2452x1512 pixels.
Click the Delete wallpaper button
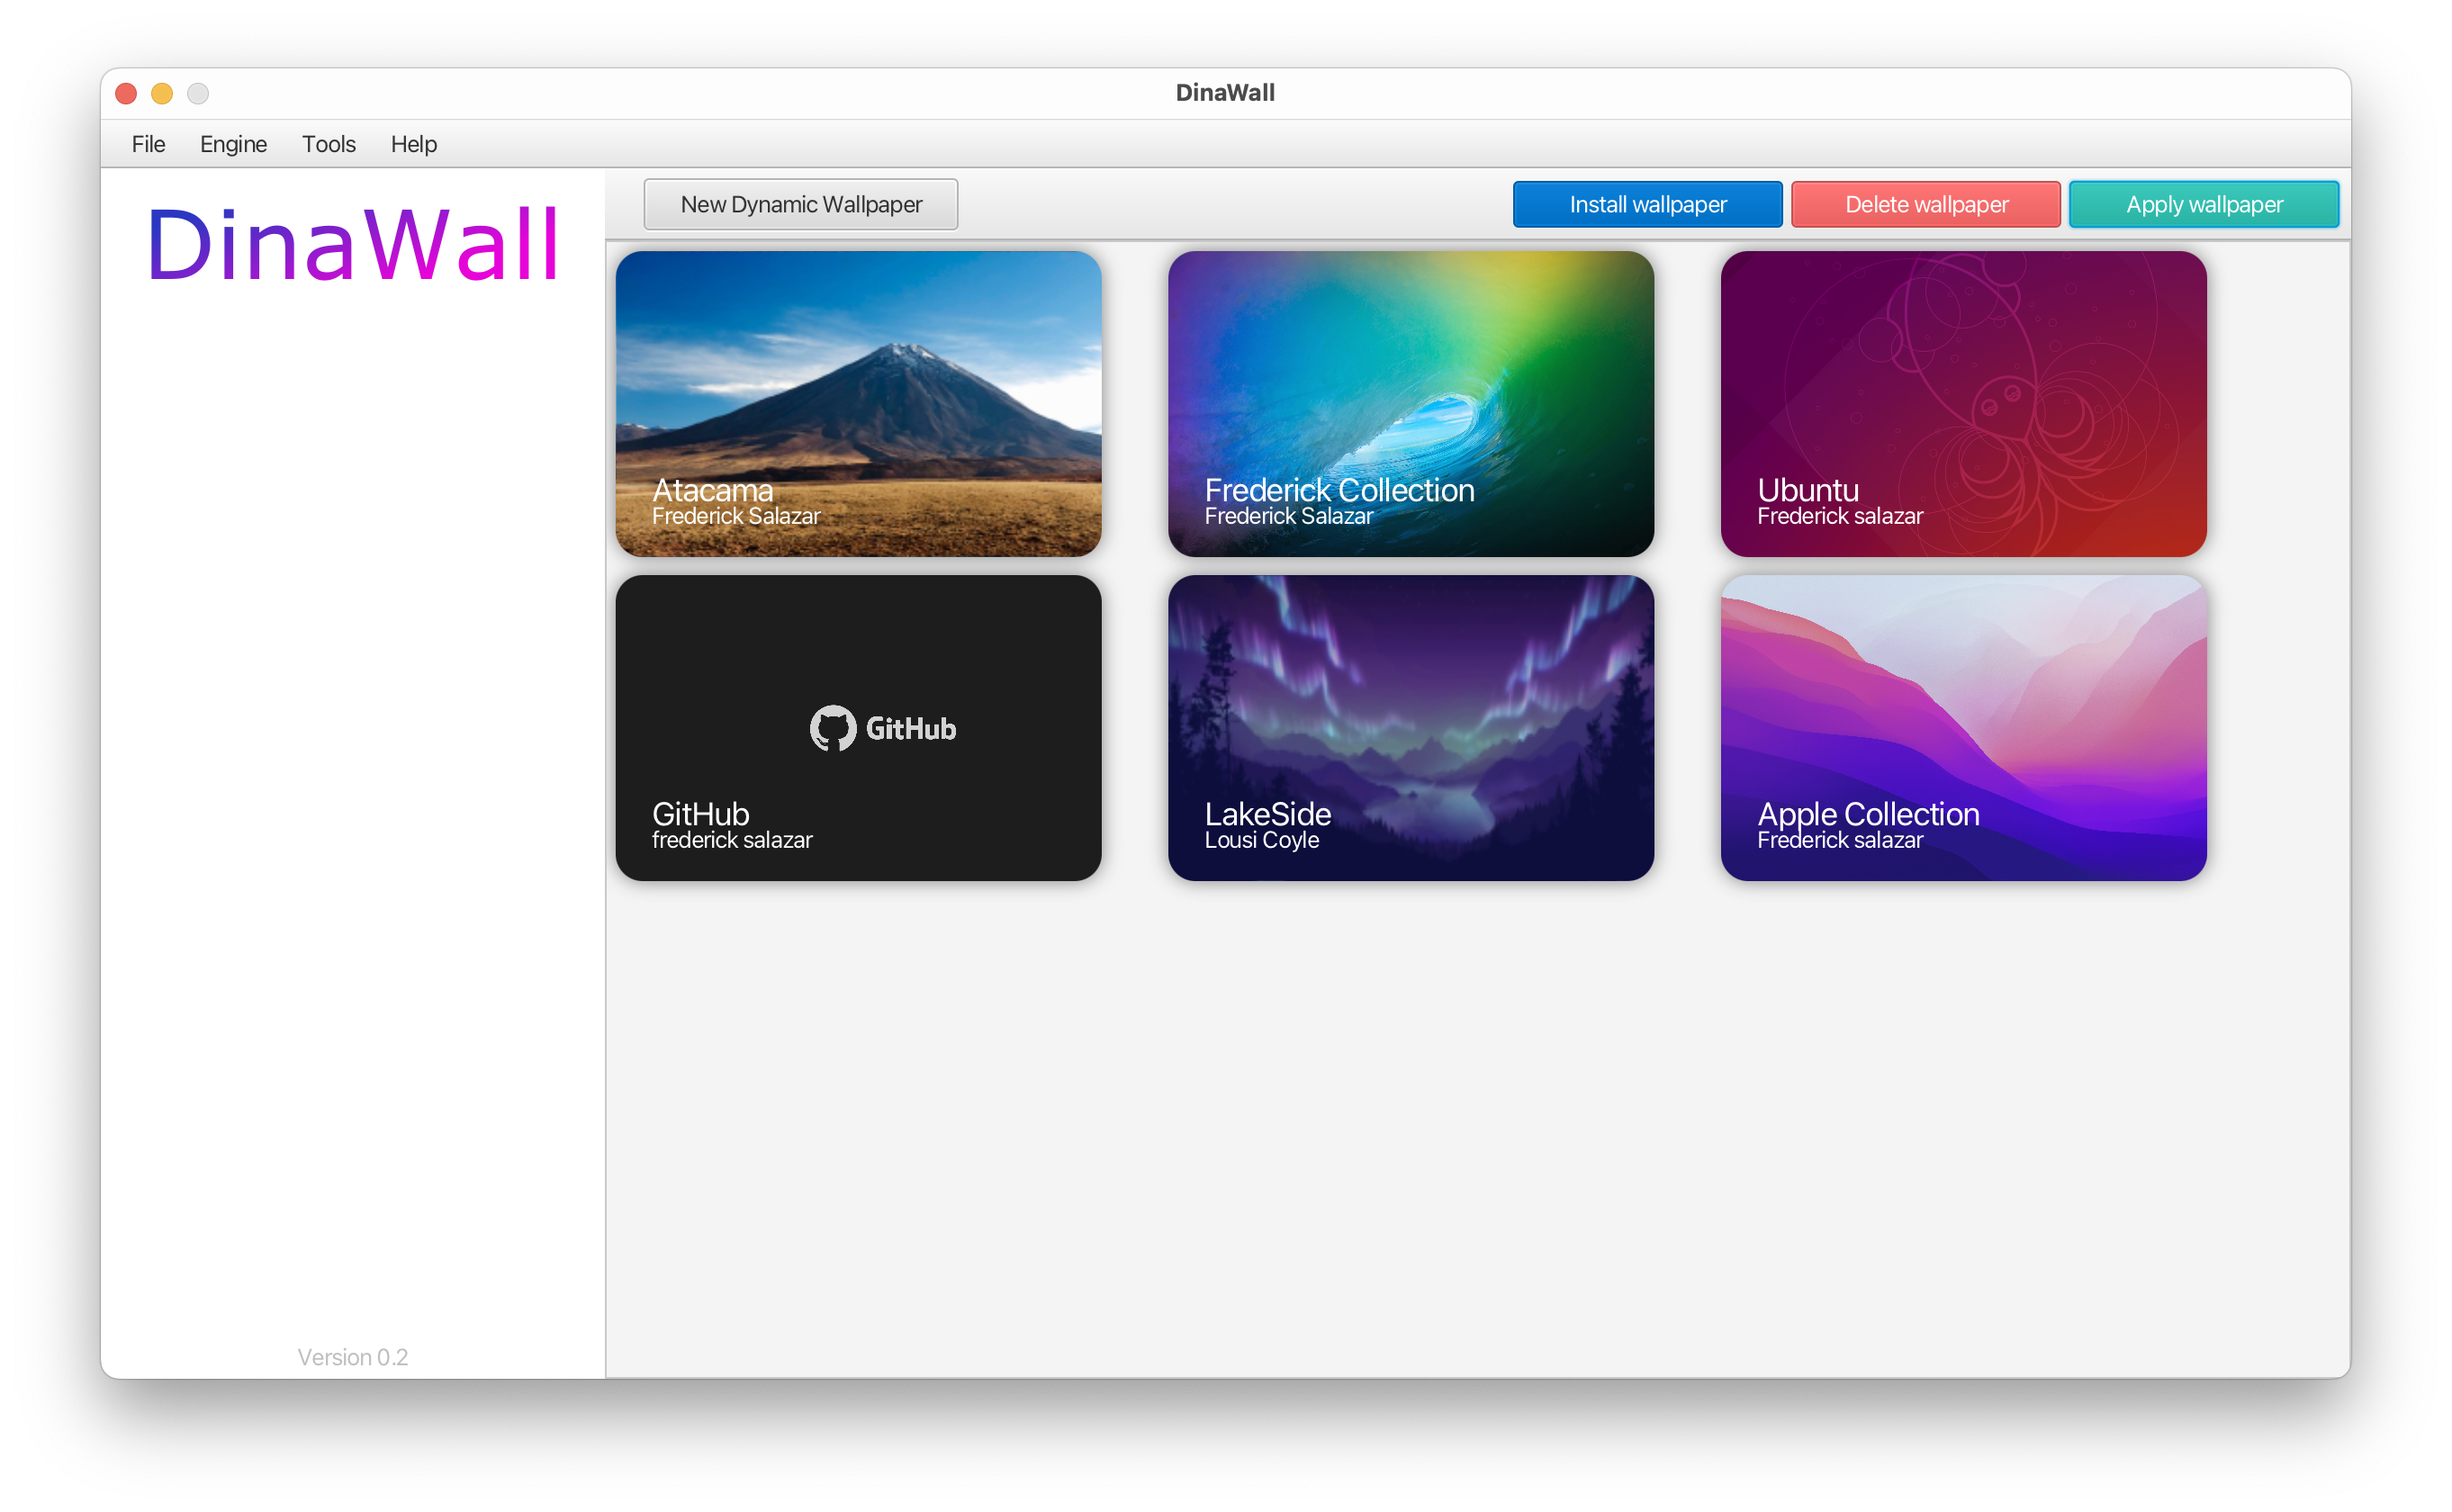tap(1926, 204)
